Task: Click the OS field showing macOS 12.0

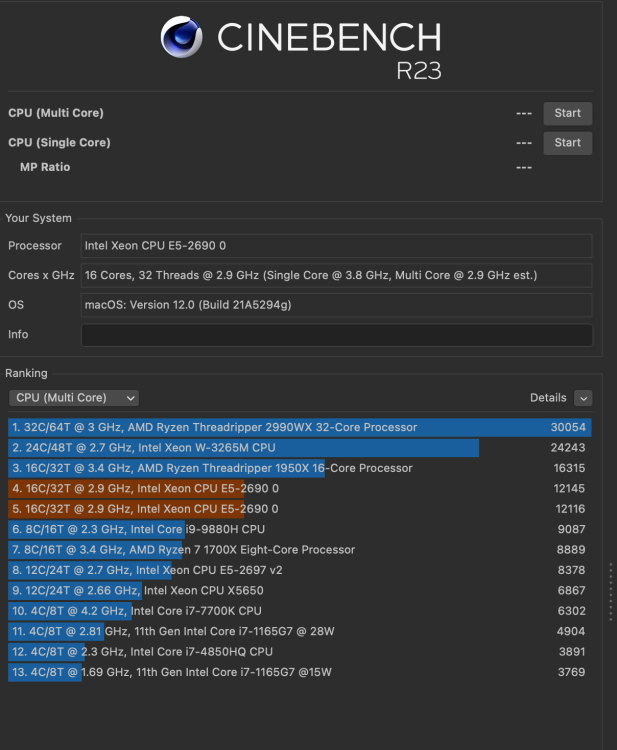Action: [x=337, y=305]
